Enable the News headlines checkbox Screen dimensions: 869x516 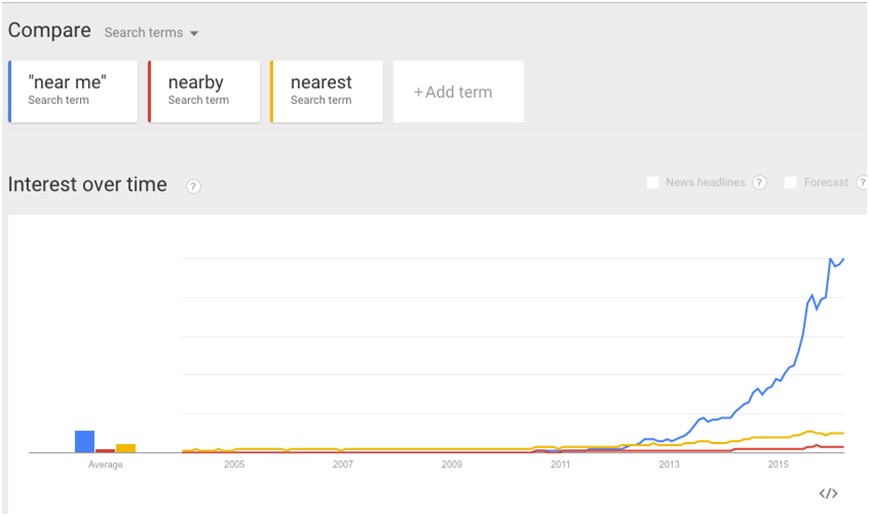click(x=653, y=182)
